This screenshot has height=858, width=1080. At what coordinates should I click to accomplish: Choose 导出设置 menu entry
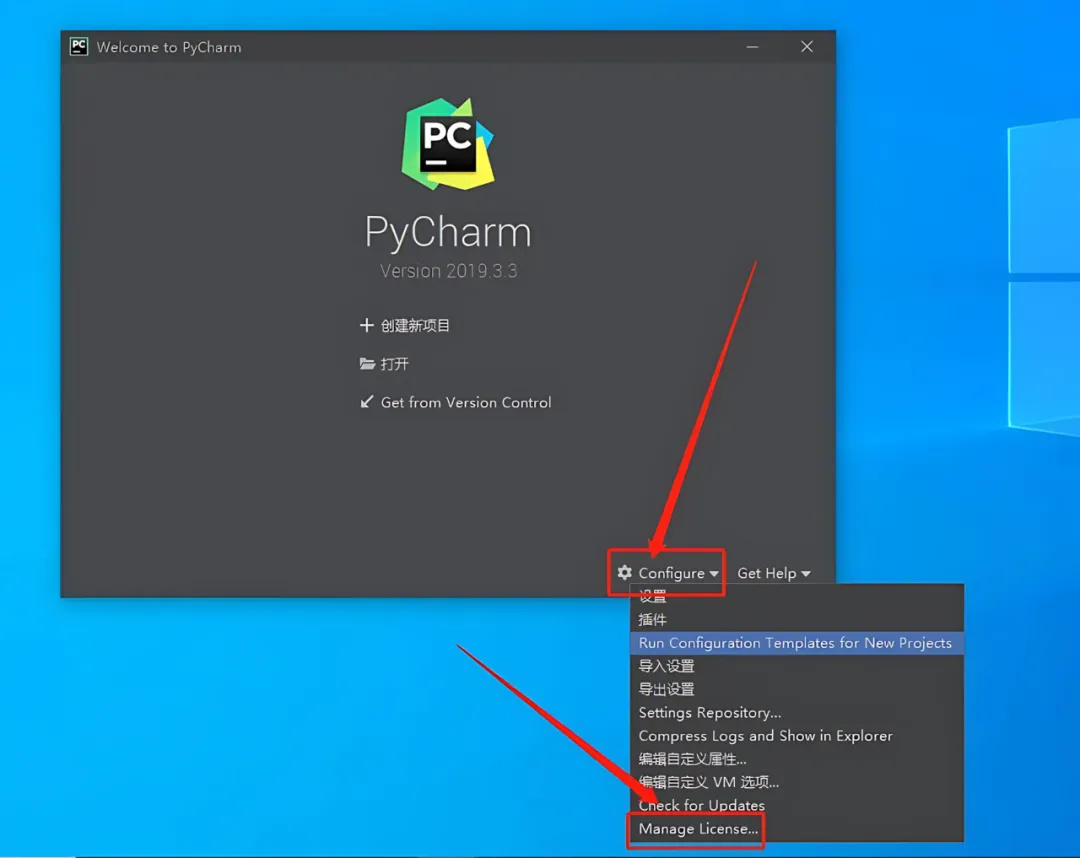797,689
